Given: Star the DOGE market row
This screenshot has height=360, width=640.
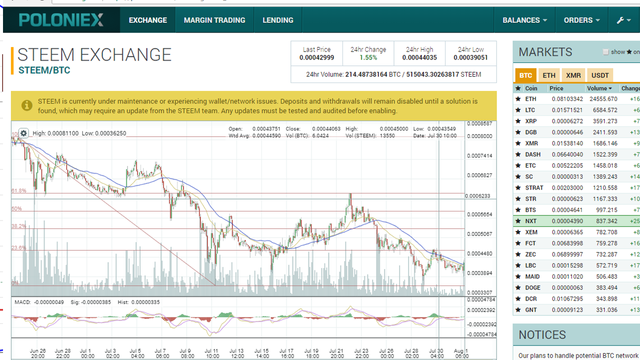Looking at the screenshot, I should pyautogui.click(x=518, y=287).
